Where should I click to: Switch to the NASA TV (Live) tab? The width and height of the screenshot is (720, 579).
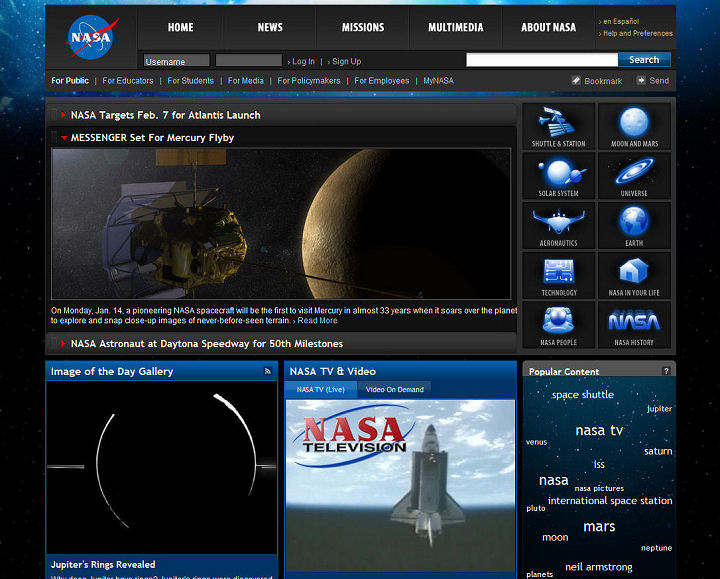point(321,389)
